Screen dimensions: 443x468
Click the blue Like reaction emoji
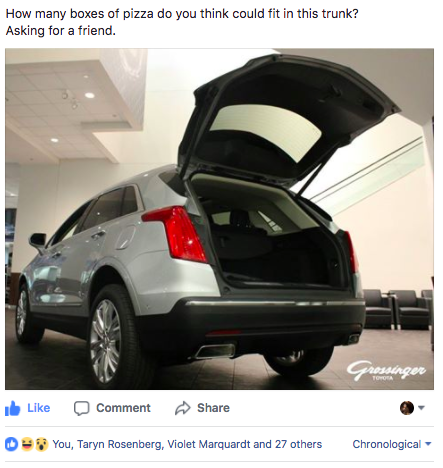(12, 444)
